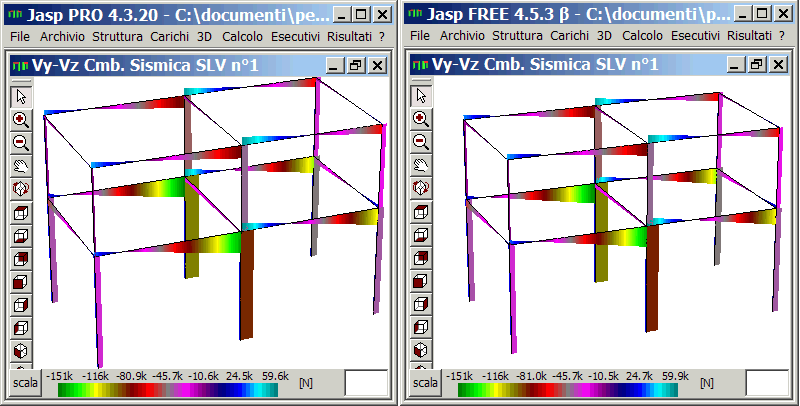Click the color scale bar in Jasp FREE
The height and width of the screenshot is (406, 800).
(x=568, y=390)
